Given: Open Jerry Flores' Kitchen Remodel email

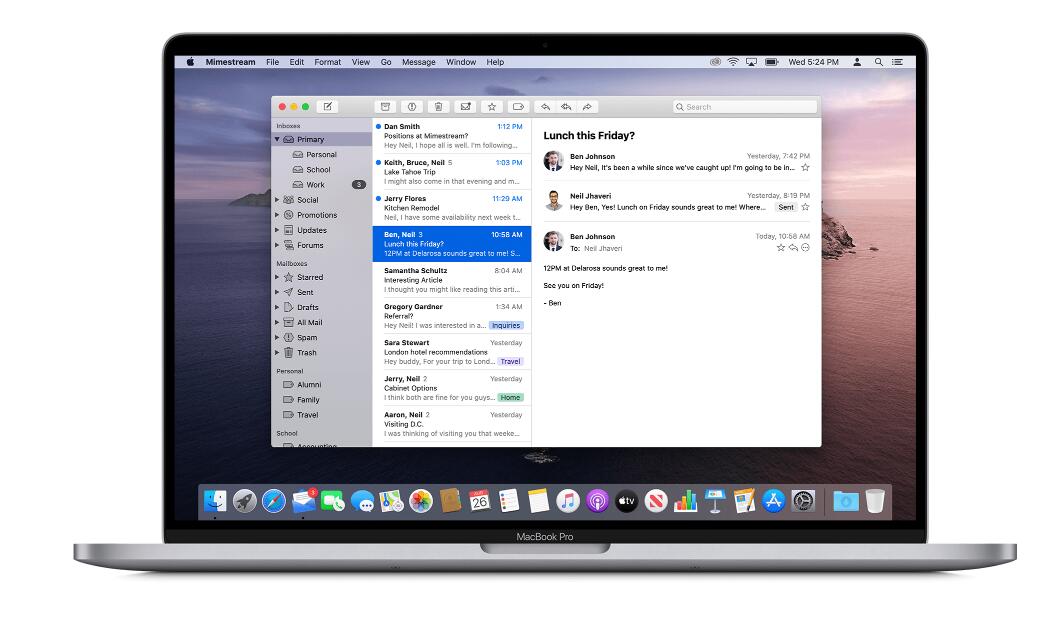Looking at the screenshot, I should (452, 208).
